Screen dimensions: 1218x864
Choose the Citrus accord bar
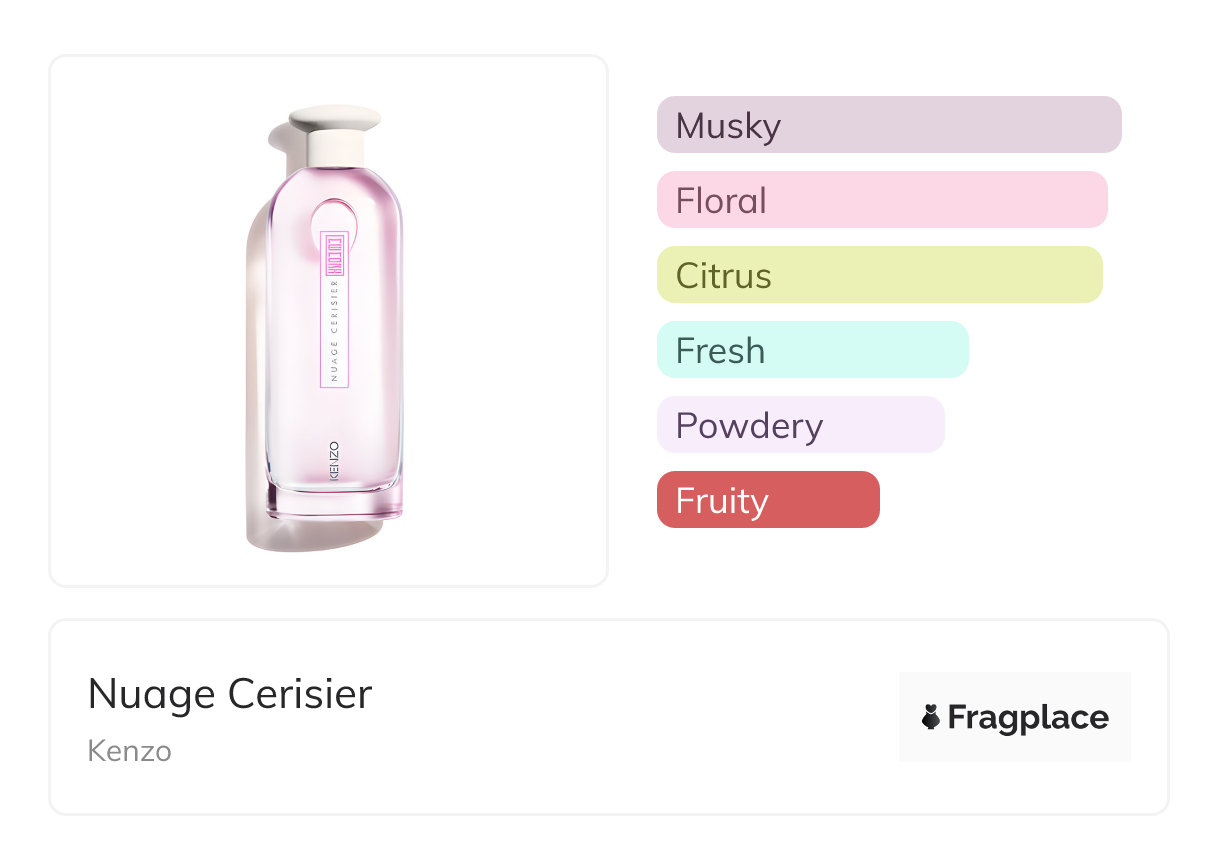tap(879, 275)
